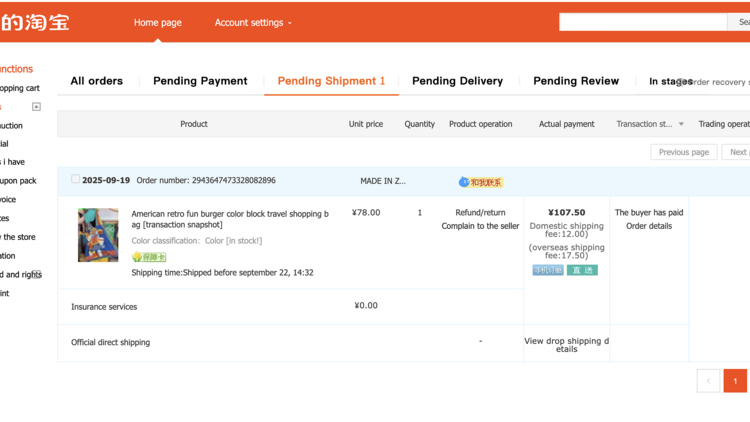Open the burger bag product thumbnail
The image size is (750, 422).
coord(98,235)
